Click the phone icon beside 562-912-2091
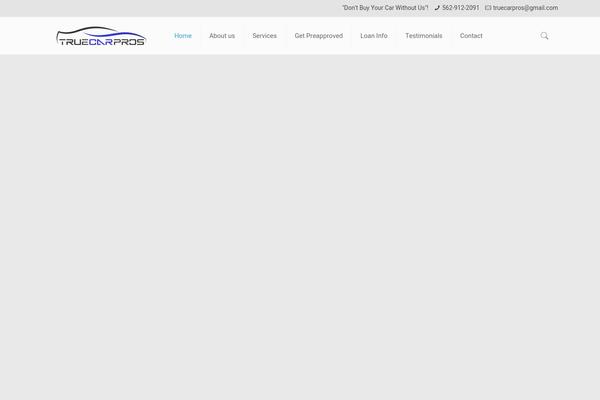 (437, 8)
